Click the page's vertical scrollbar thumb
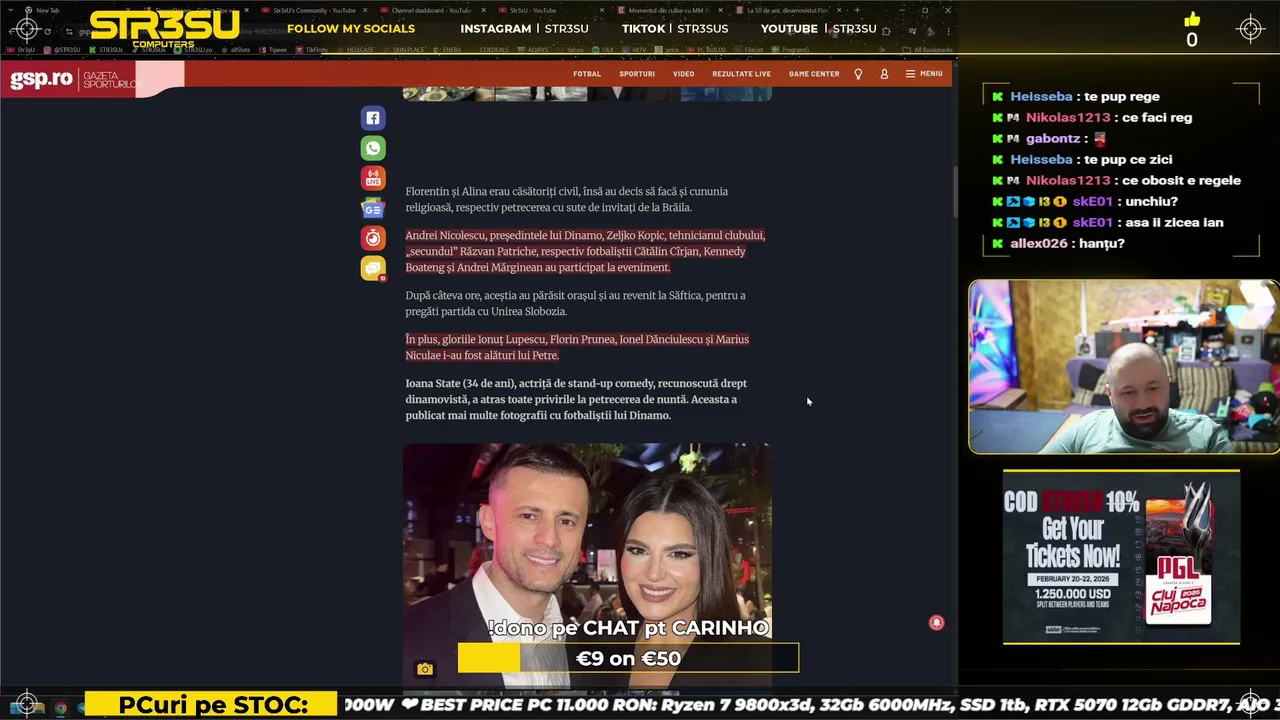Image resolution: width=1280 pixels, height=720 pixels. click(x=954, y=190)
